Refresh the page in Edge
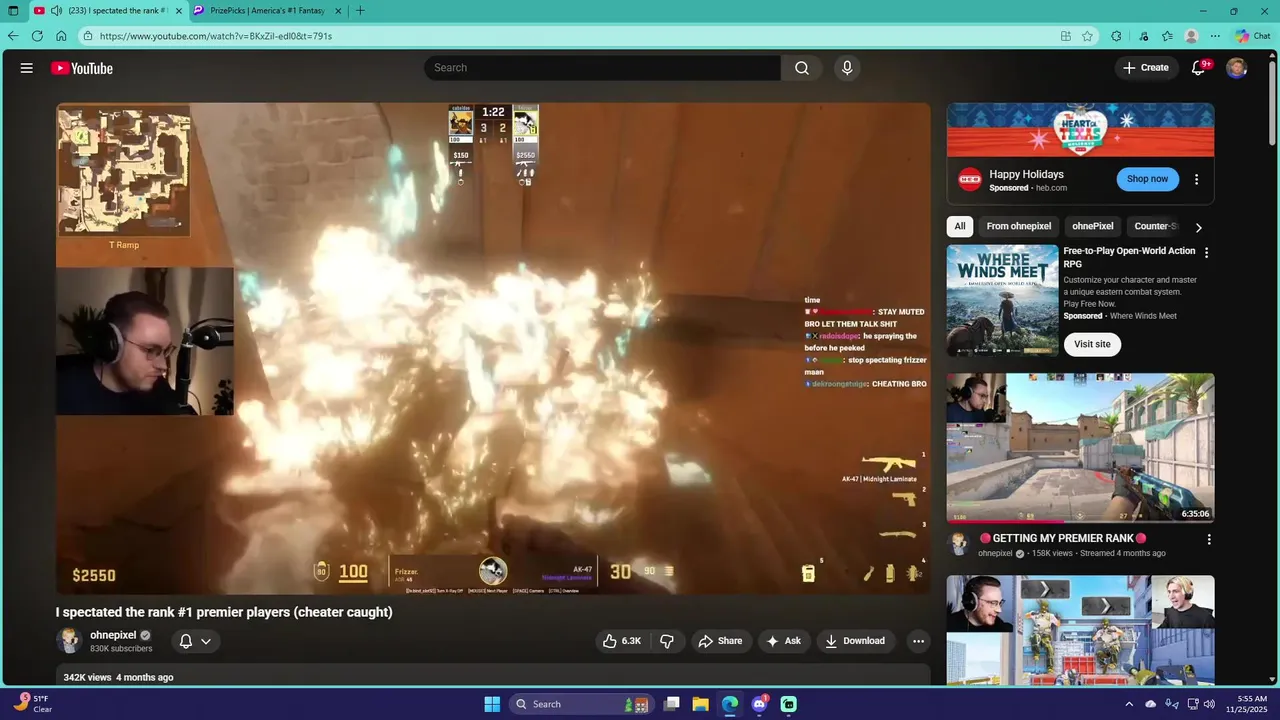The height and width of the screenshot is (720, 1280). [37, 36]
